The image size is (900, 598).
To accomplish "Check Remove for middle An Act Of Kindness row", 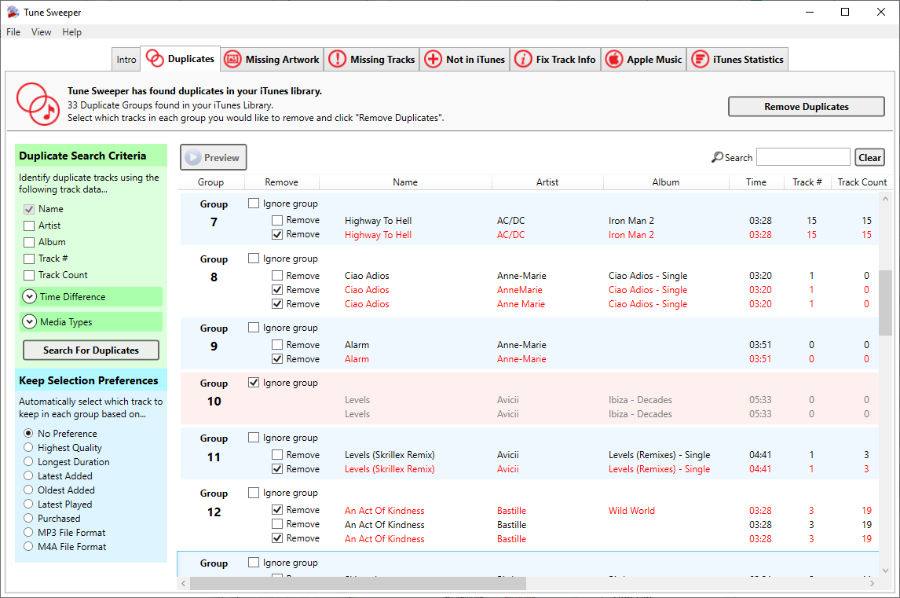I will [x=277, y=523].
